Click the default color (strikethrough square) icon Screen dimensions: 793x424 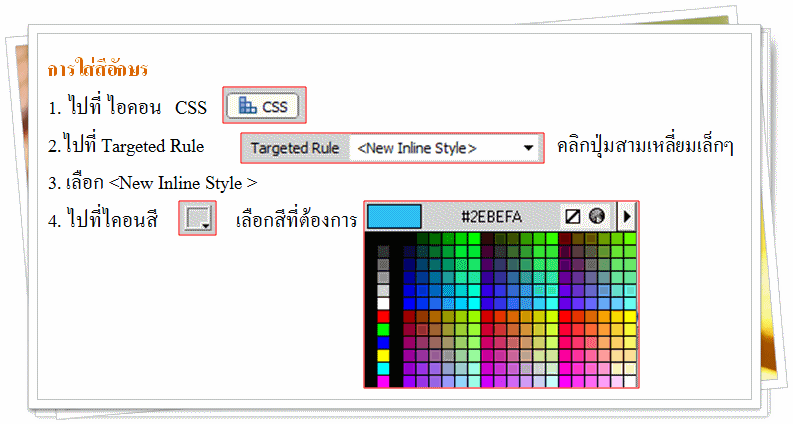coord(572,217)
